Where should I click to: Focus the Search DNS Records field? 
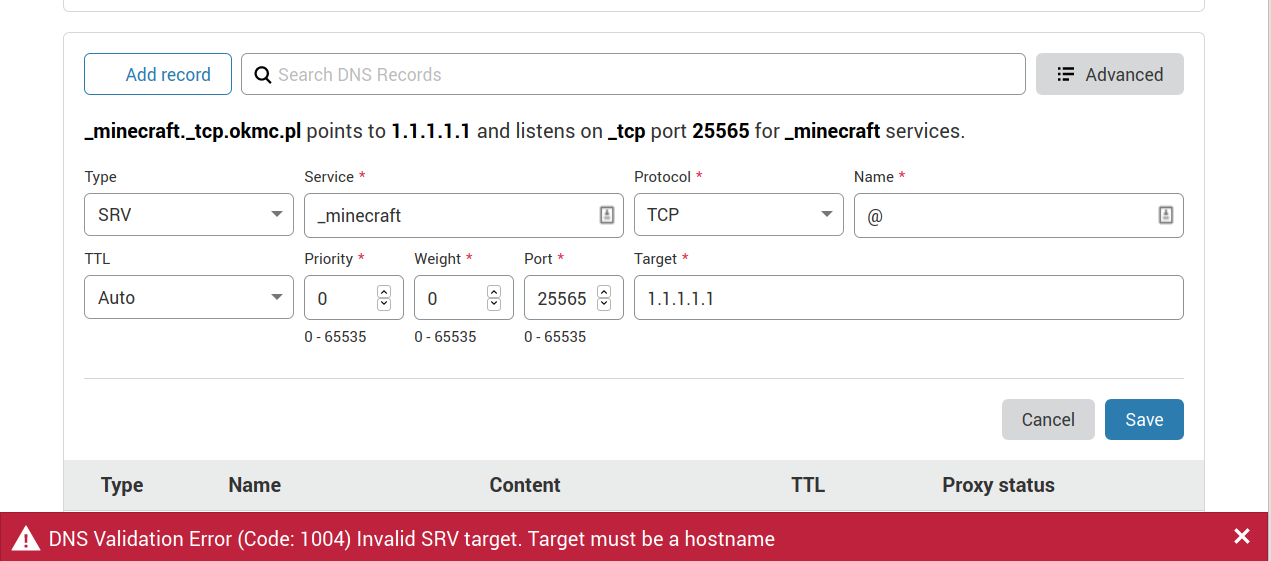(640, 75)
